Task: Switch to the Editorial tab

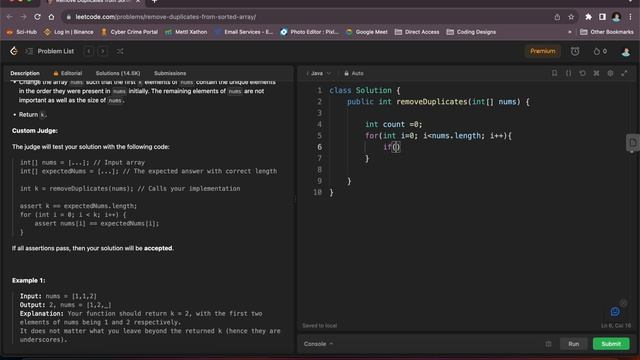Action: click(68, 73)
